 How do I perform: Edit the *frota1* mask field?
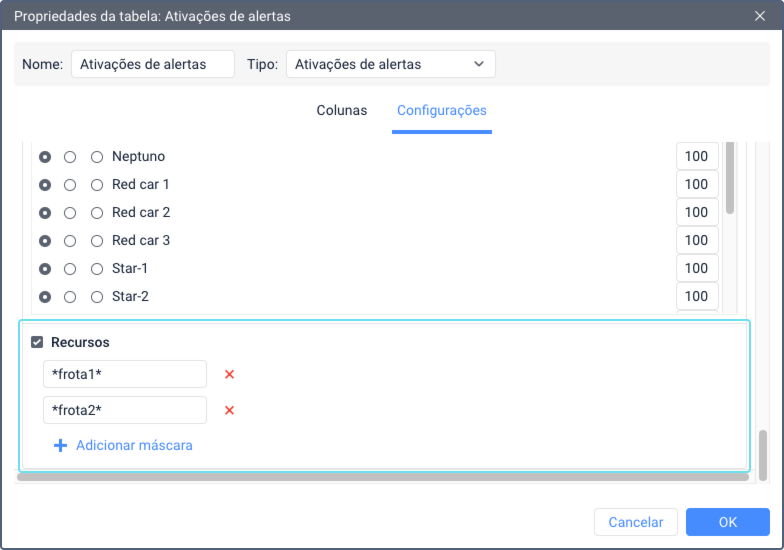pos(124,374)
